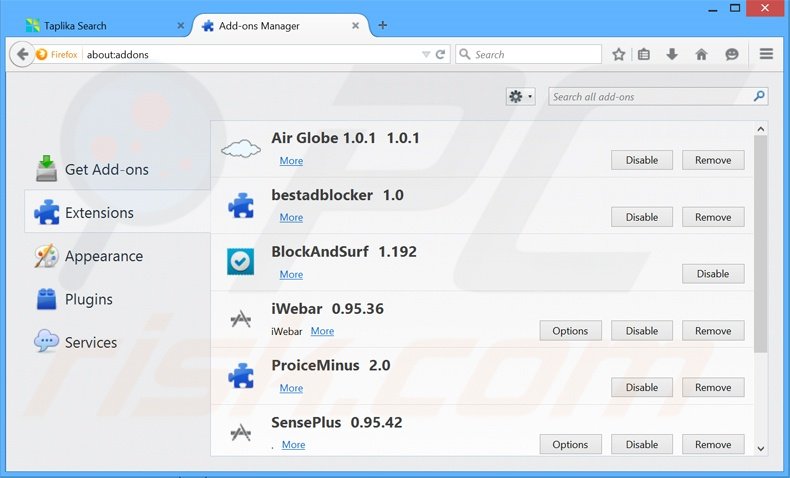Viewport: 790px width, 478px height.
Task: Click the scrollbar down arrow in extensions list
Action: 761,448
